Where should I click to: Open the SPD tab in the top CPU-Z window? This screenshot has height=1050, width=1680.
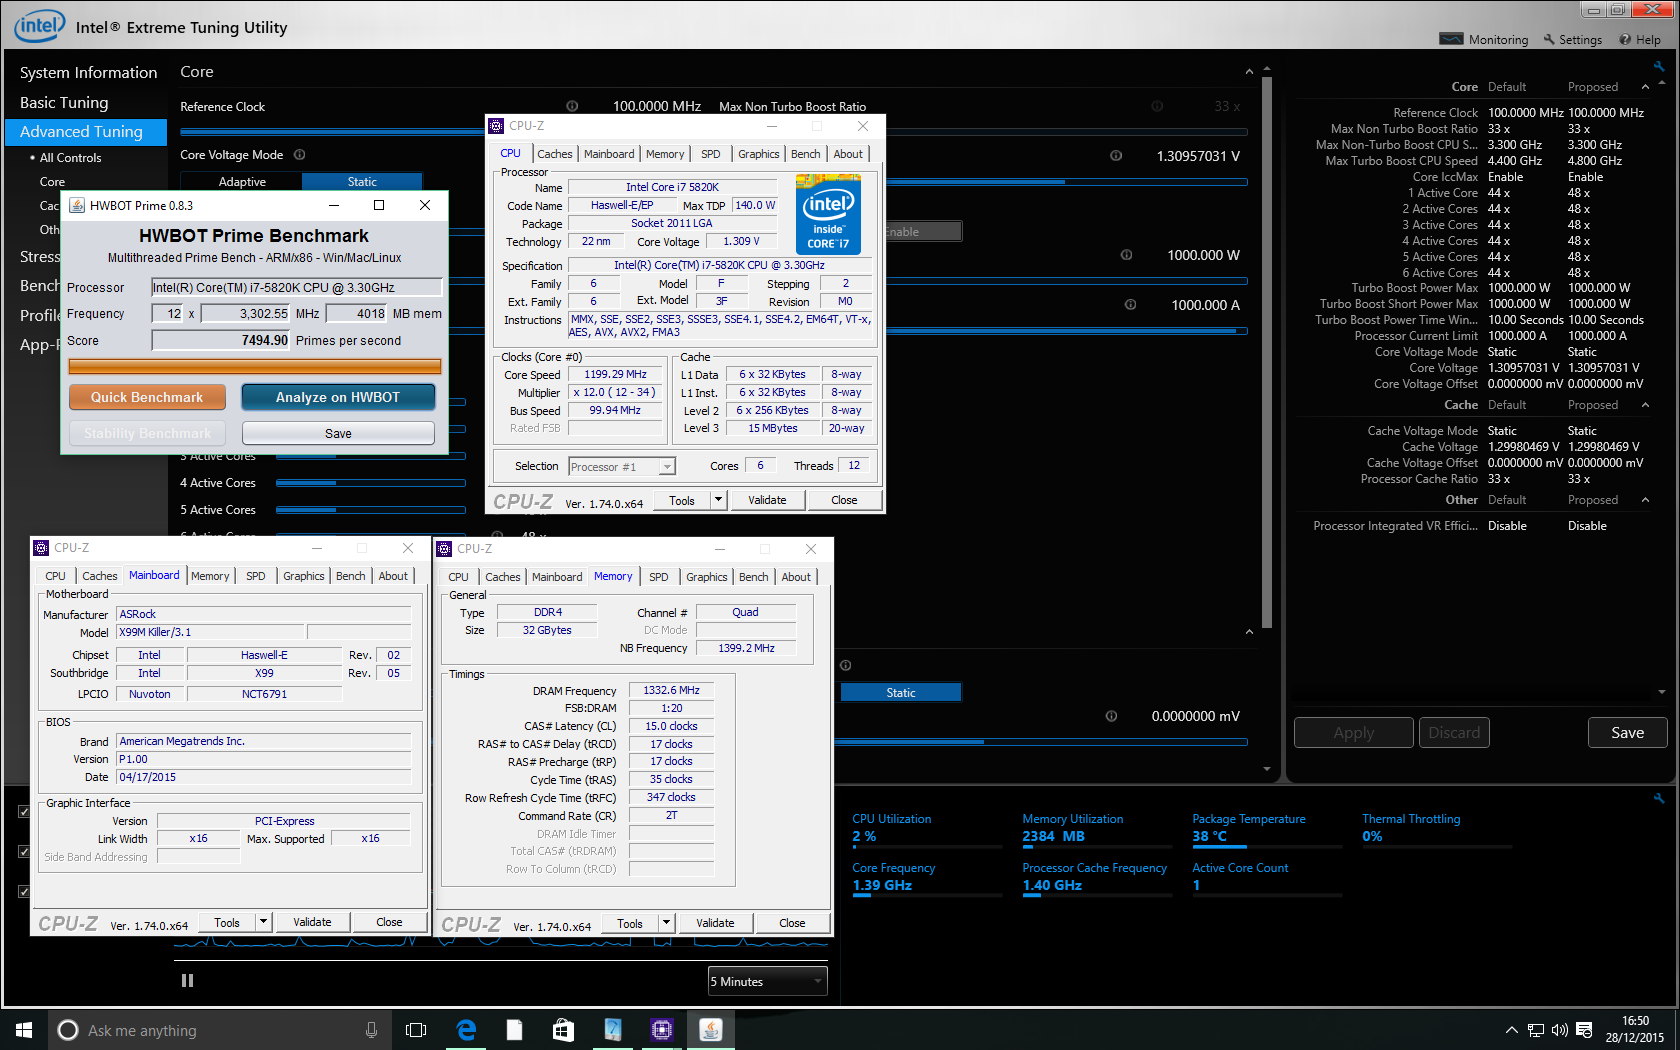point(710,154)
